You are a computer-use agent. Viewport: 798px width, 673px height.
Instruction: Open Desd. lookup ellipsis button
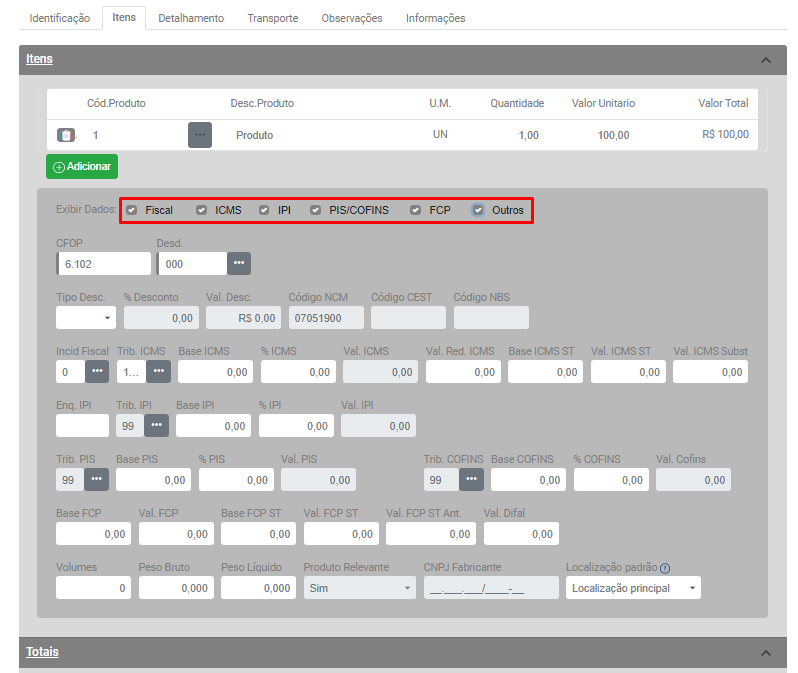[239, 263]
